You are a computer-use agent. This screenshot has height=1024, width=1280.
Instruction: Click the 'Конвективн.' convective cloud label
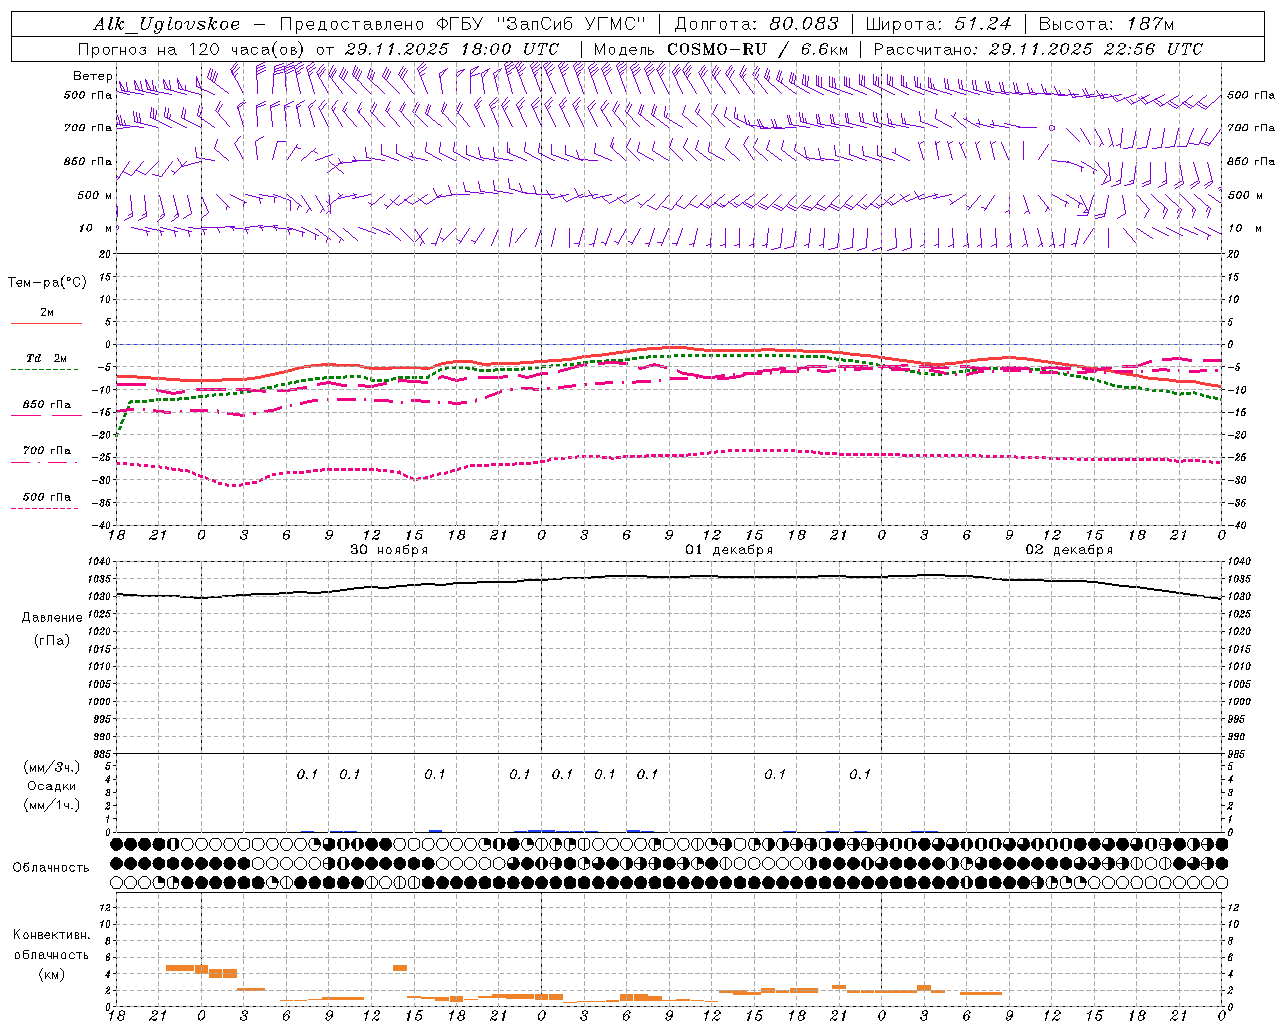[52, 935]
